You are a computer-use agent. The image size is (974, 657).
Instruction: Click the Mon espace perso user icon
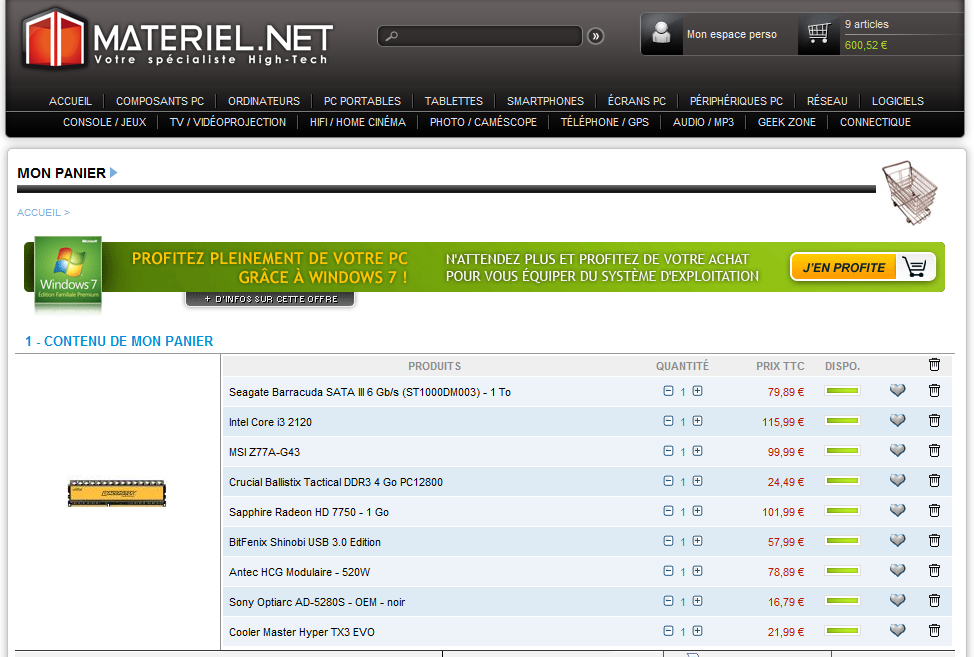click(661, 34)
